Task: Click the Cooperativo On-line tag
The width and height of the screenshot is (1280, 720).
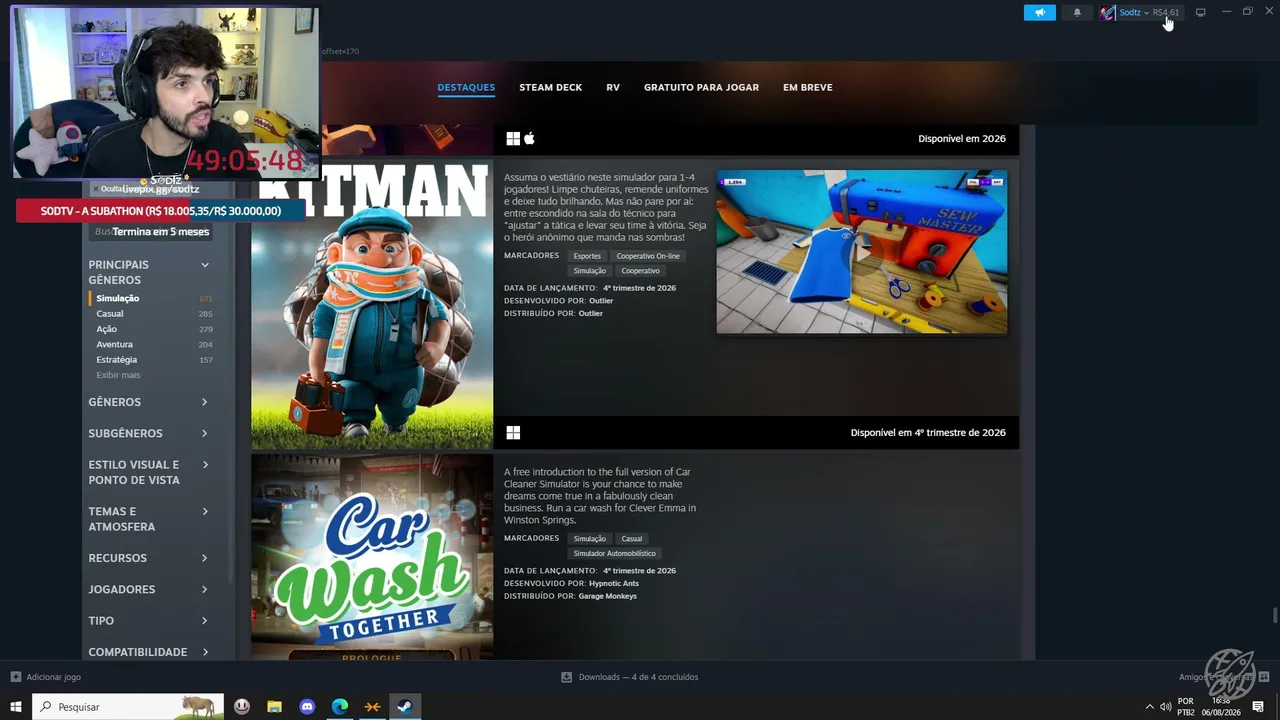Action: 648,256
